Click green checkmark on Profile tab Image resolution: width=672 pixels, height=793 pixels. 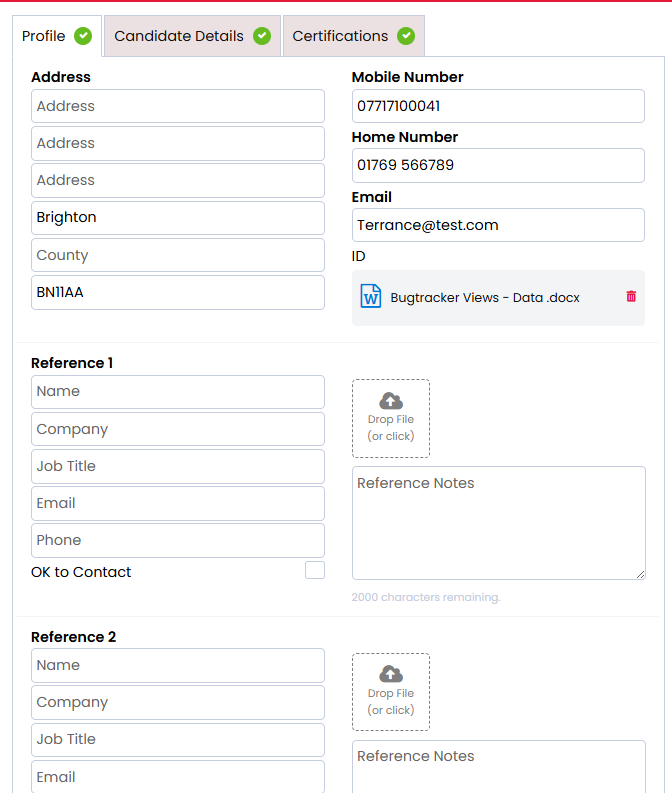(83, 36)
